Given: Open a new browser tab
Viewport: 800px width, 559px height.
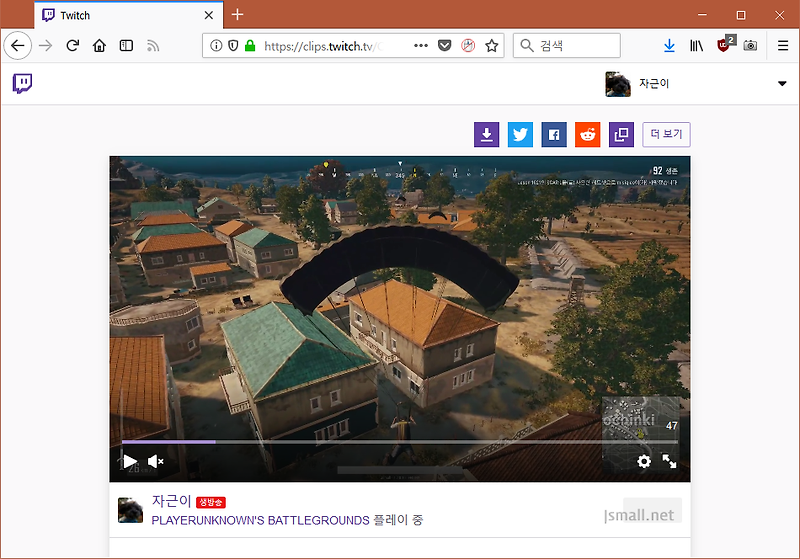Looking at the screenshot, I should [x=237, y=15].
